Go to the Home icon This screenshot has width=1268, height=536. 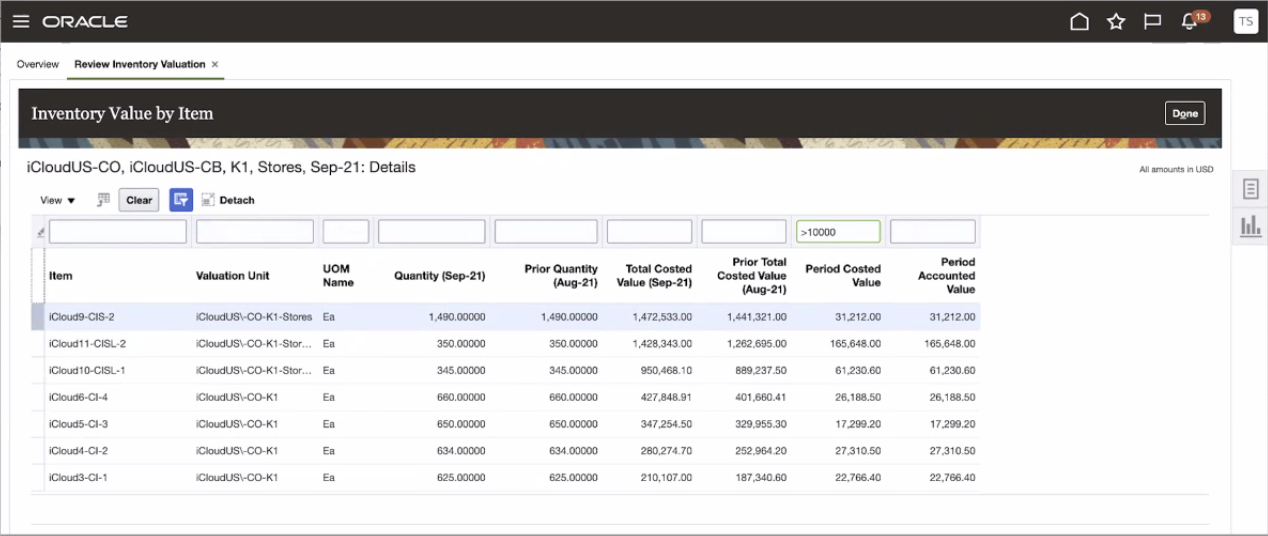(x=1079, y=21)
